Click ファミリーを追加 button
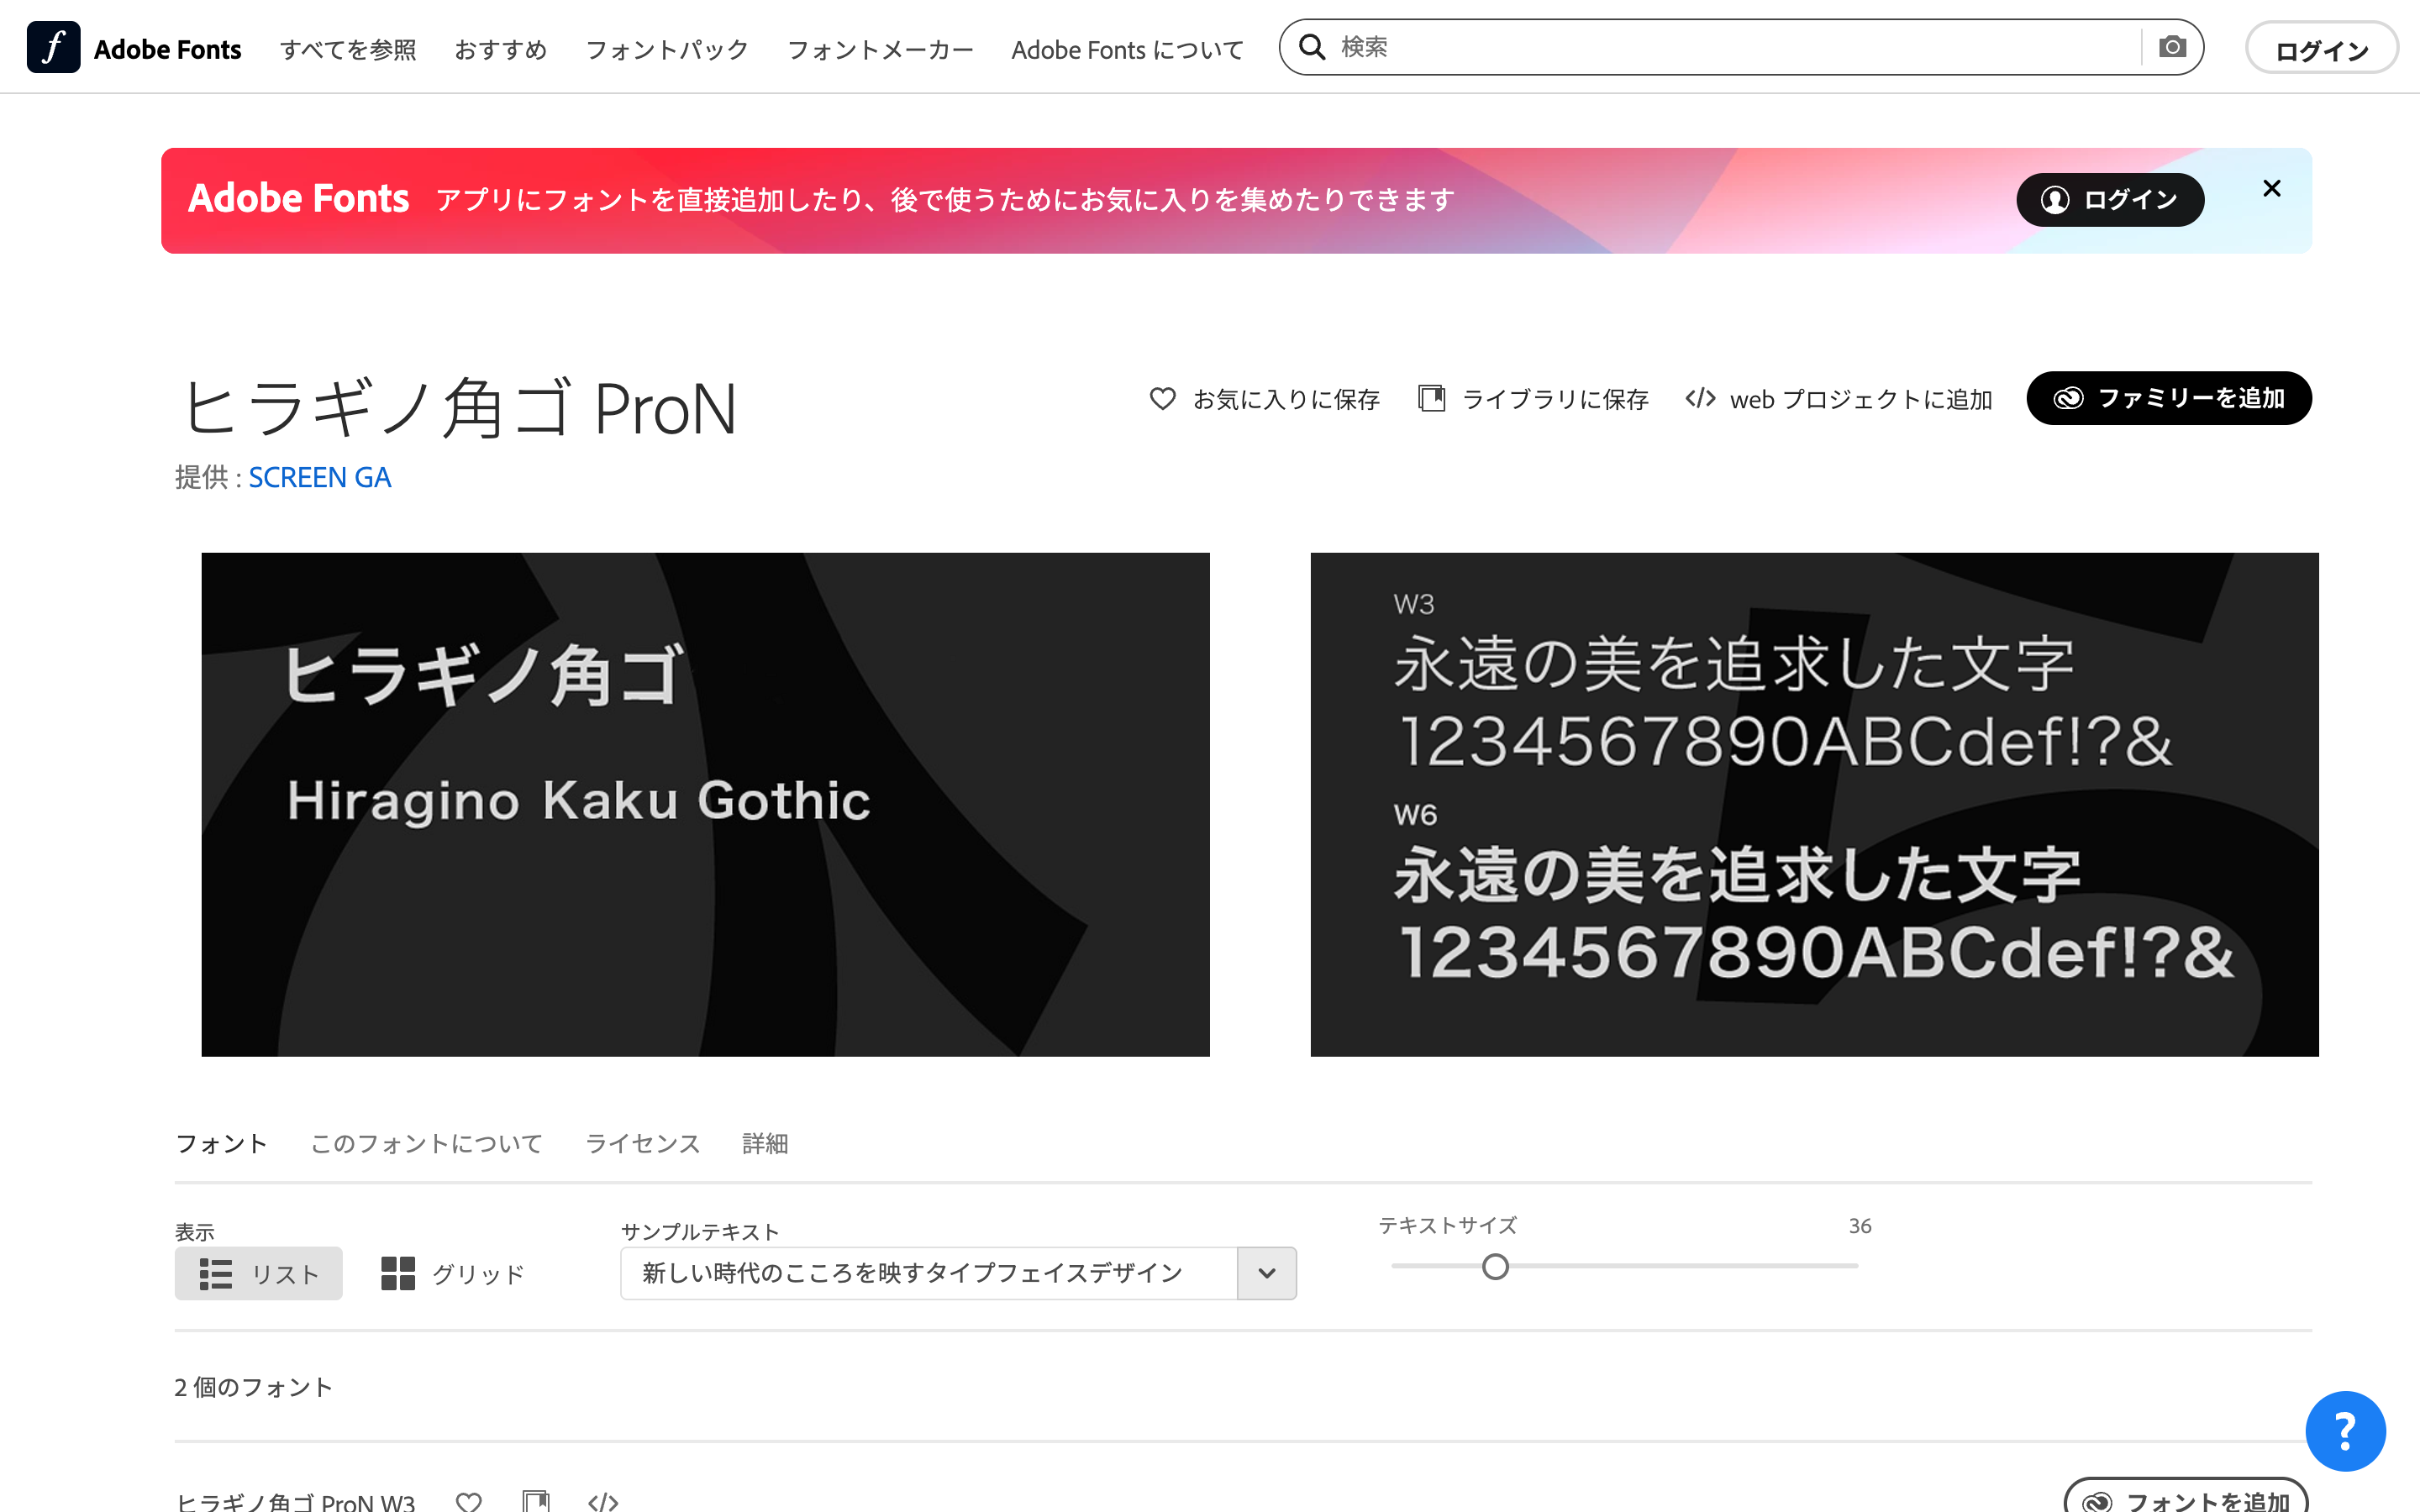 tap(2169, 398)
